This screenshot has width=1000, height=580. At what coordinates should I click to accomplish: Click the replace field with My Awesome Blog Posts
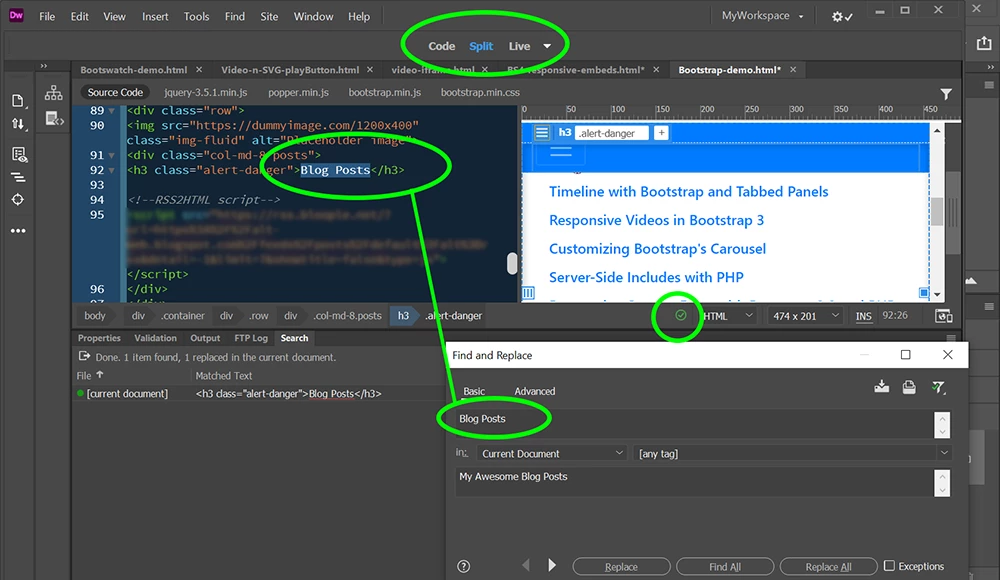tap(694, 482)
